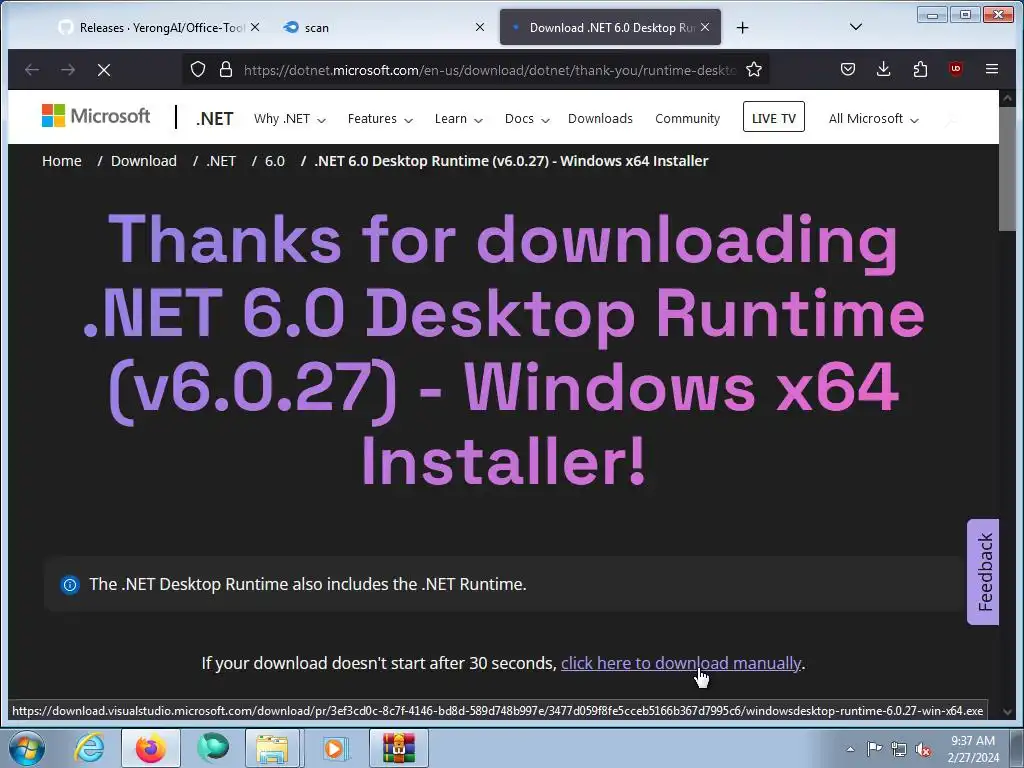1024x768 pixels.
Task: Expand the All Microsoft dropdown
Action: (x=873, y=119)
